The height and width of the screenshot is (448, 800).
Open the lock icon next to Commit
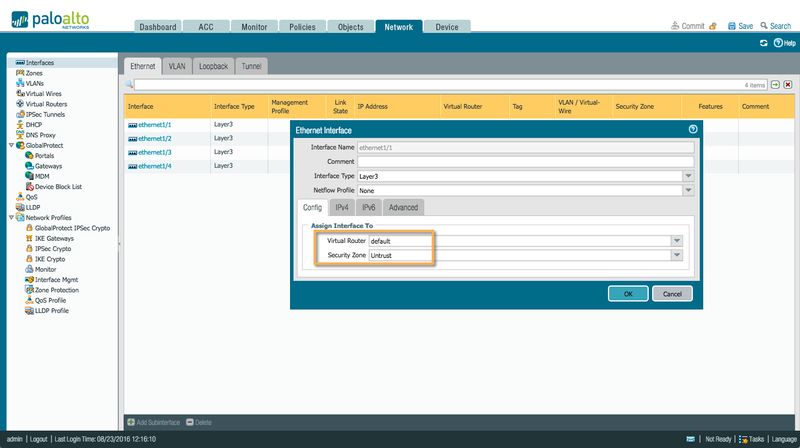pyautogui.click(x=712, y=26)
